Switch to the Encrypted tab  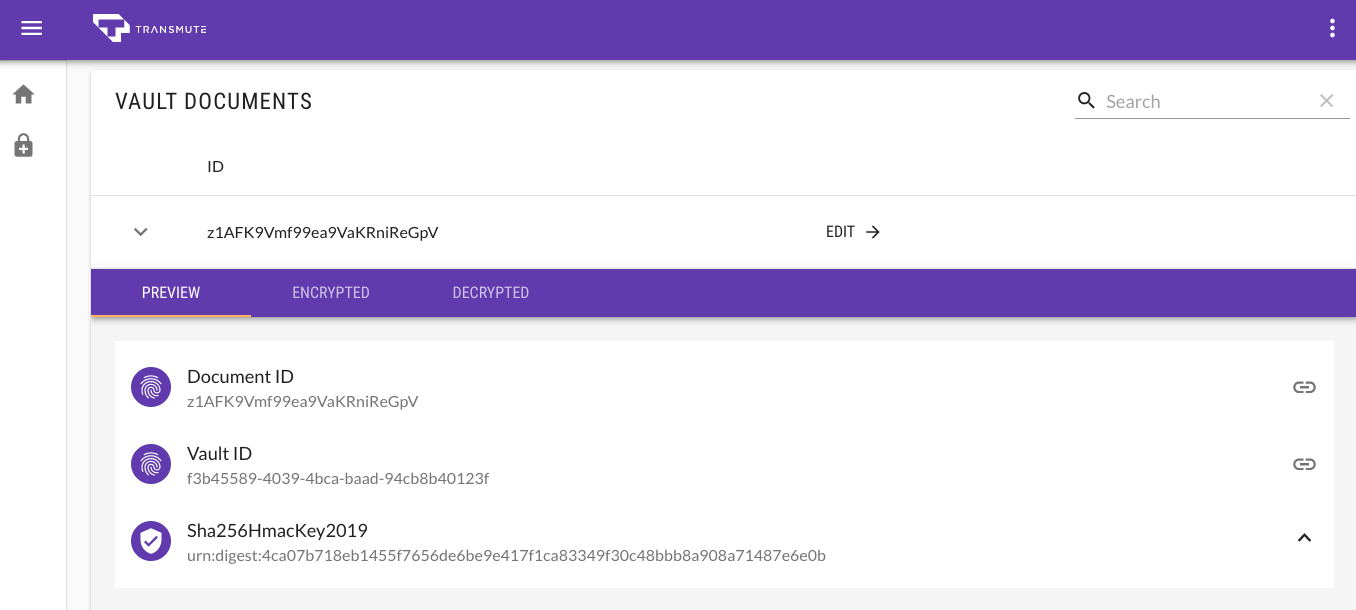(331, 293)
